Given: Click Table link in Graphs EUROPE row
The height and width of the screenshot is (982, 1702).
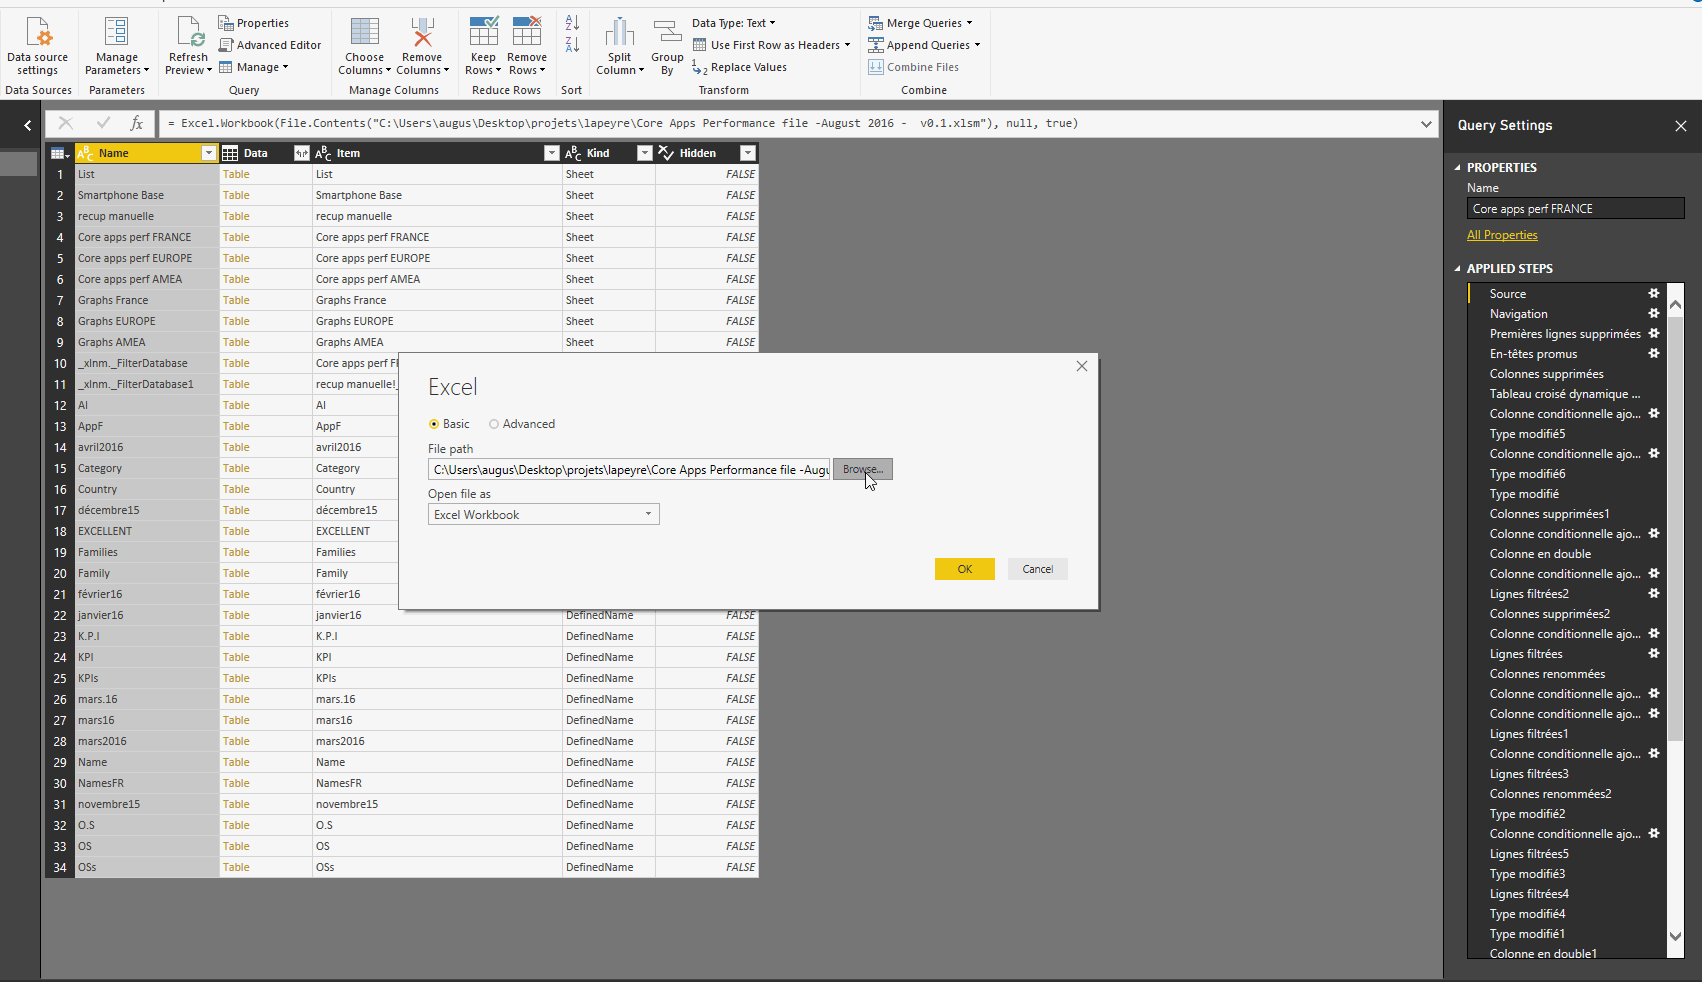Looking at the screenshot, I should pyautogui.click(x=236, y=321).
